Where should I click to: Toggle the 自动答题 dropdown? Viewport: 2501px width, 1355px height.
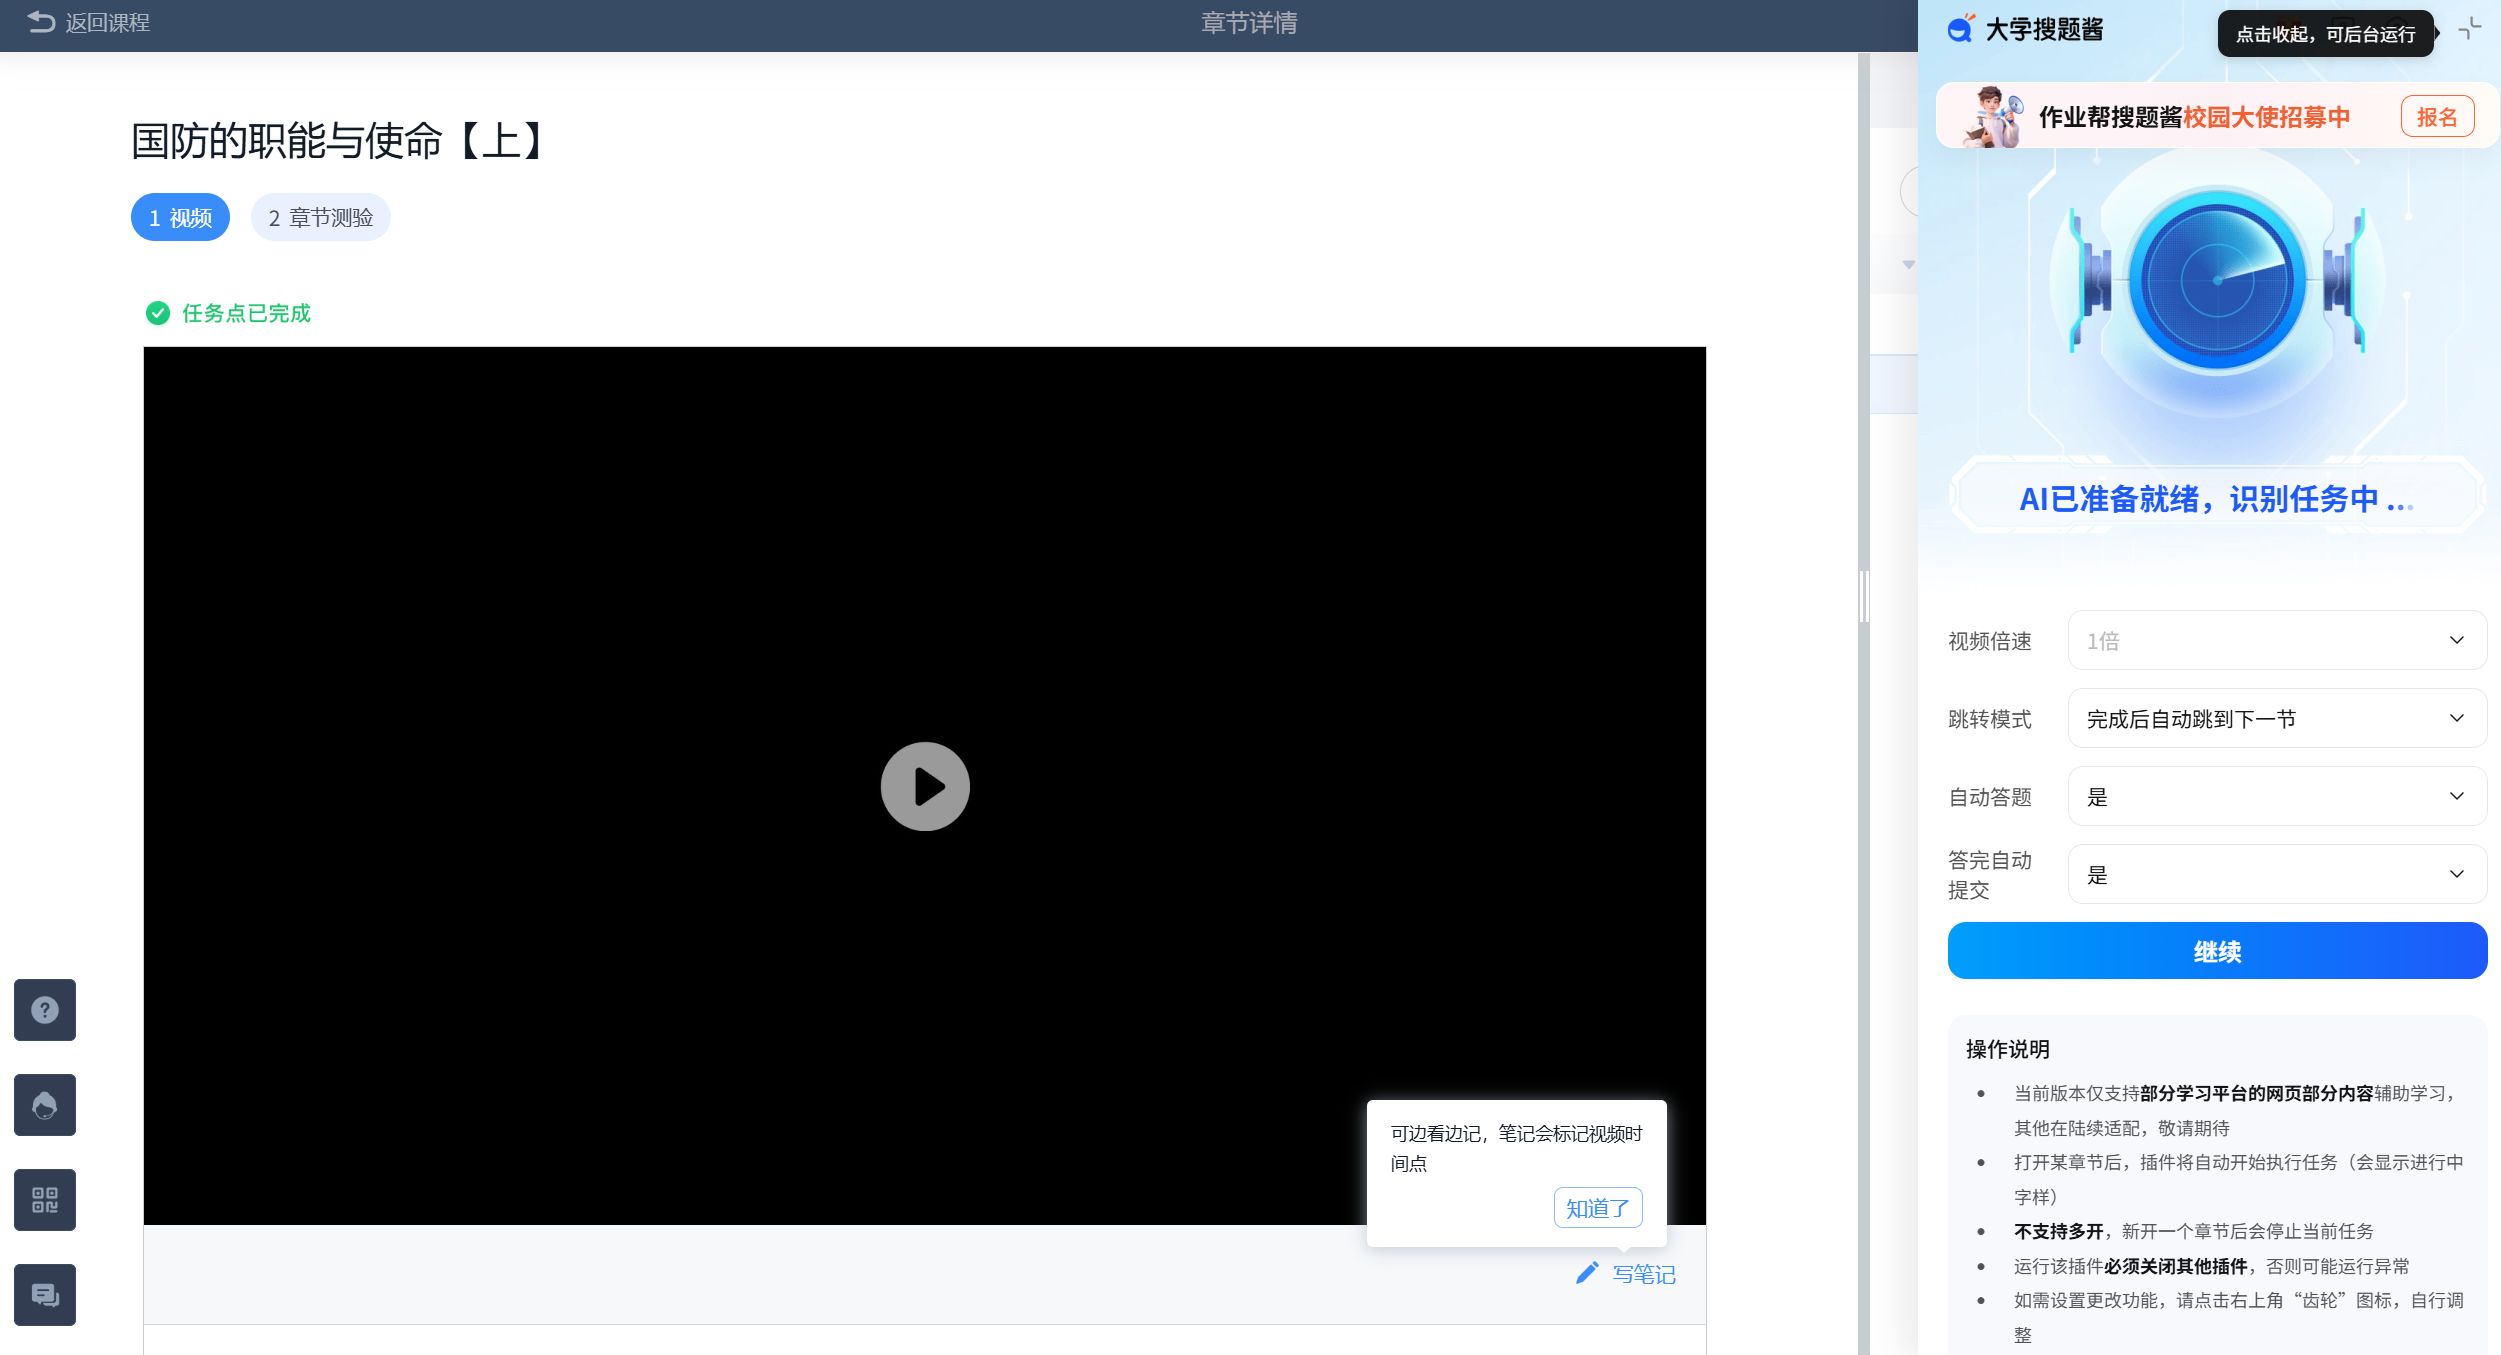[x=2276, y=796]
